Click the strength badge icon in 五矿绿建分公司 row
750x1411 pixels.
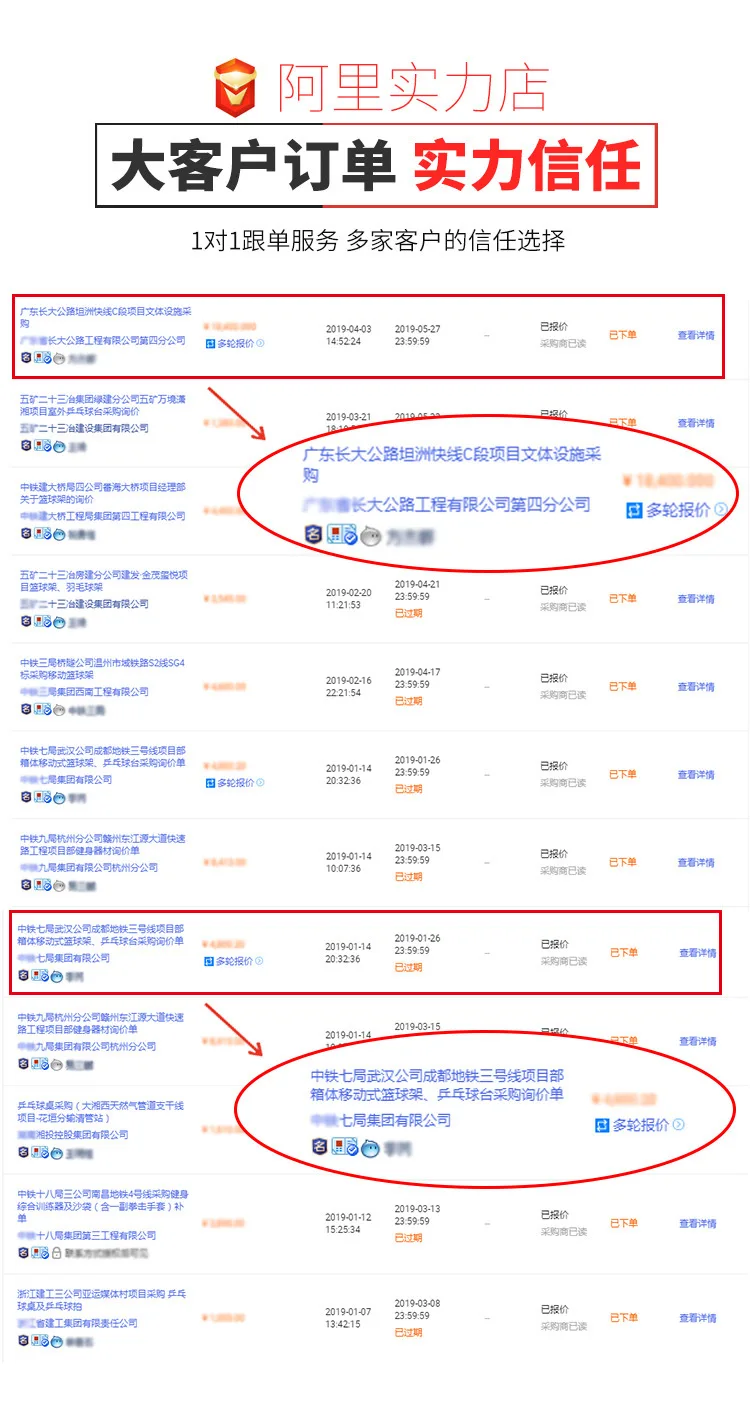click(x=26, y=445)
